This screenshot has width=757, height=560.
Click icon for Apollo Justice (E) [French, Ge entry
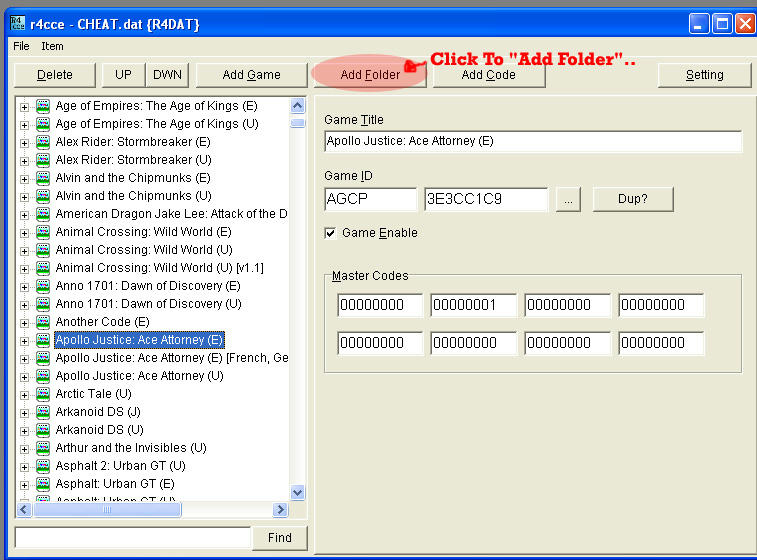click(43, 358)
